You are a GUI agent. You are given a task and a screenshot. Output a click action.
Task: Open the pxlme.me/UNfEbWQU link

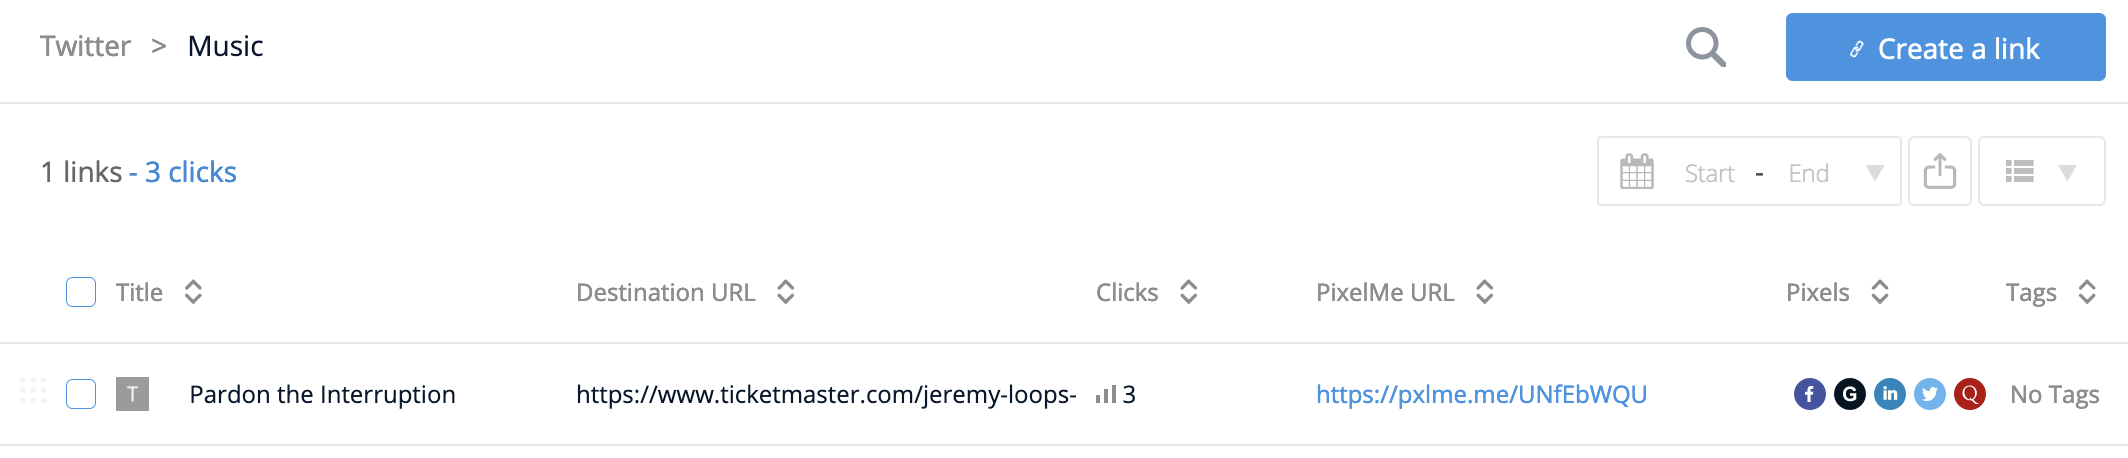coord(1481,394)
